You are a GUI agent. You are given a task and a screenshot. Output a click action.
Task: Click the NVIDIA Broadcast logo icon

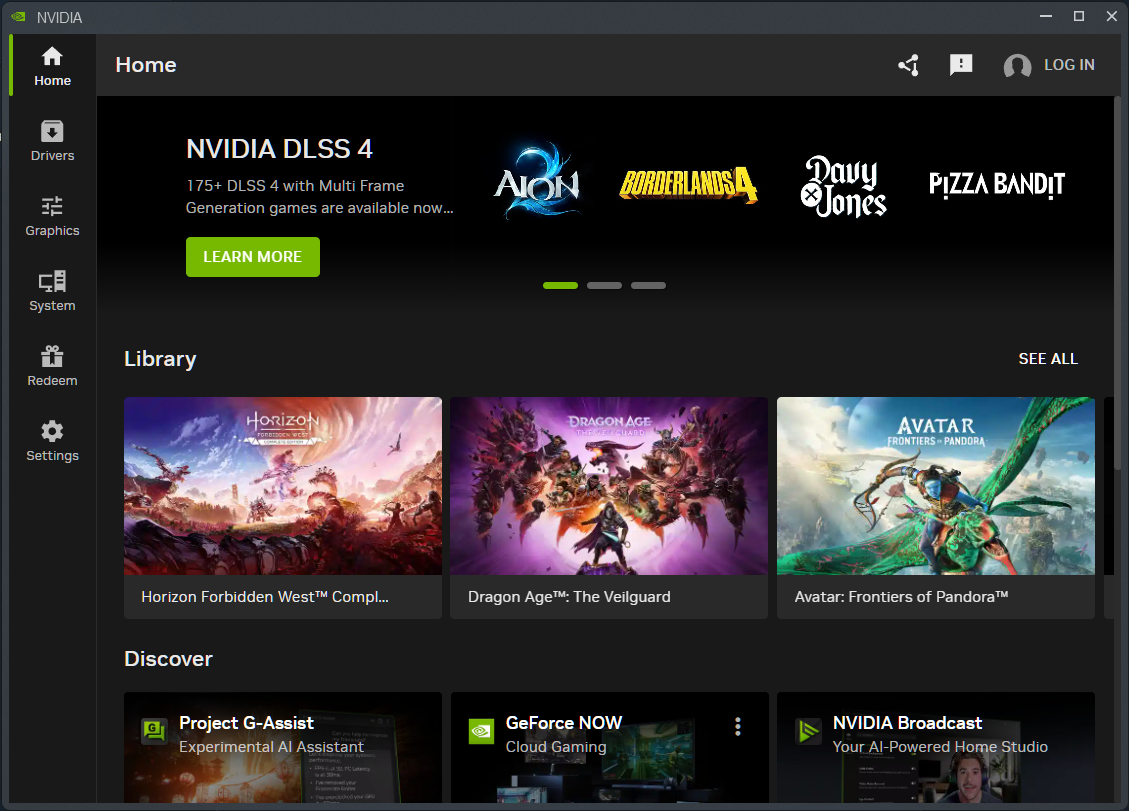808,732
